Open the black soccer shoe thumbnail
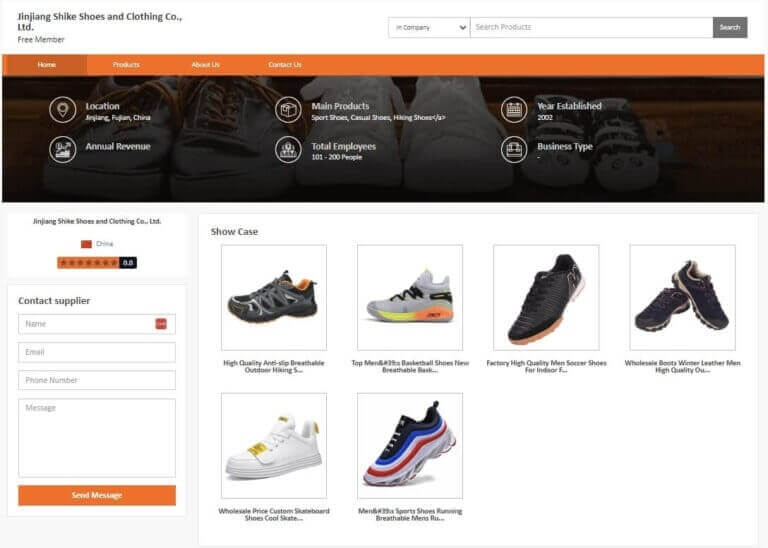 [x=546, y=298]
